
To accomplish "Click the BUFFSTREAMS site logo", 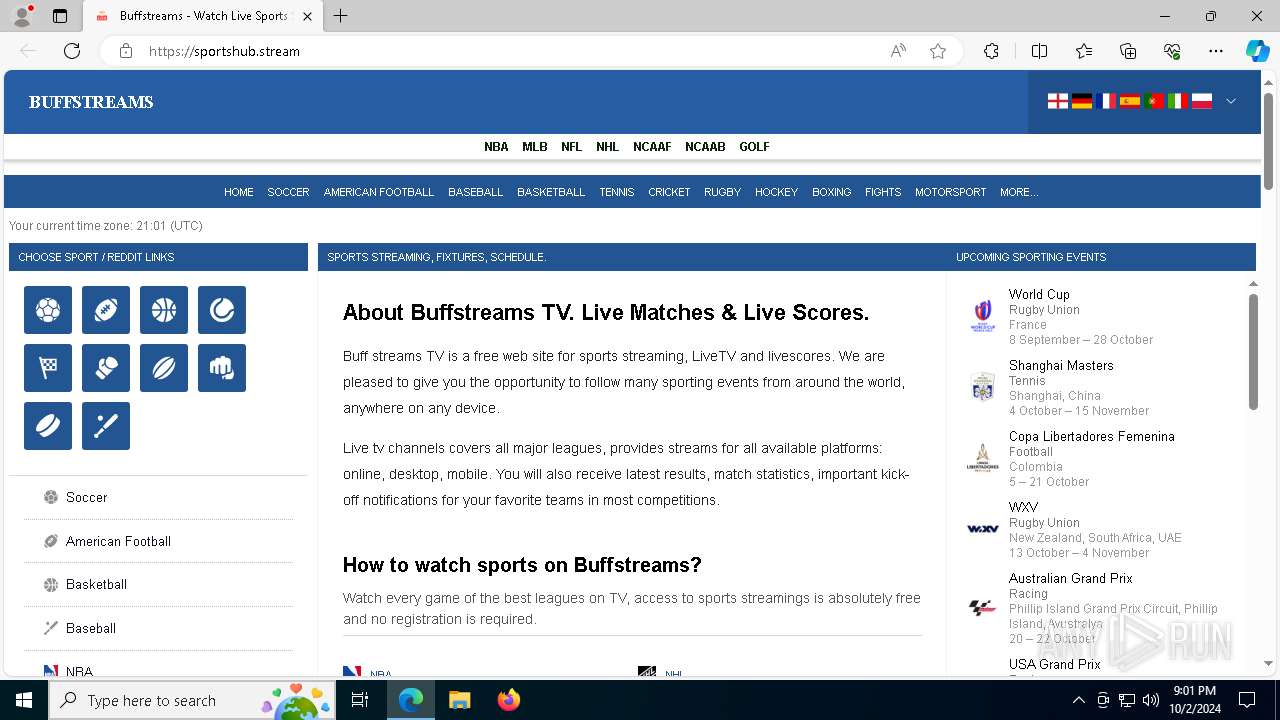I will [91, 102].
